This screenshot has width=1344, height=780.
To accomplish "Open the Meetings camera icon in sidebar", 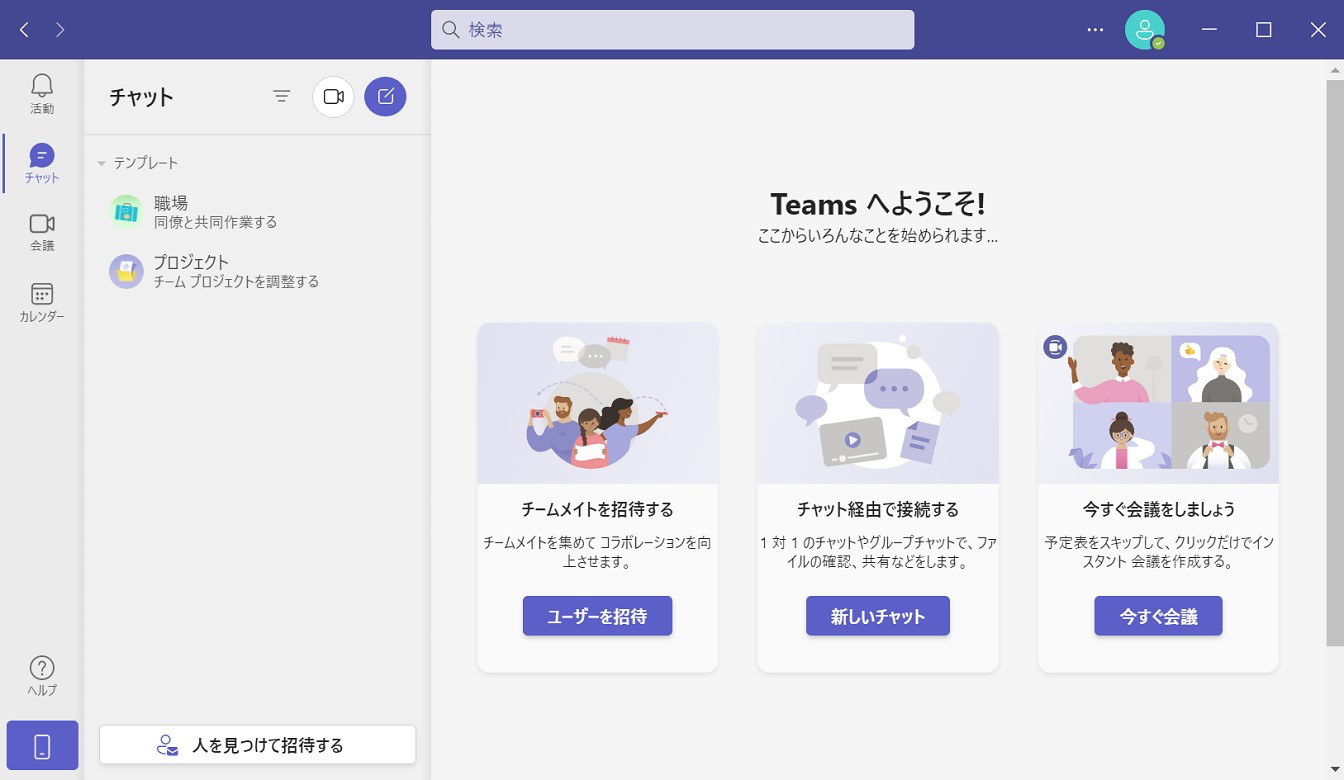I will 42,231.
